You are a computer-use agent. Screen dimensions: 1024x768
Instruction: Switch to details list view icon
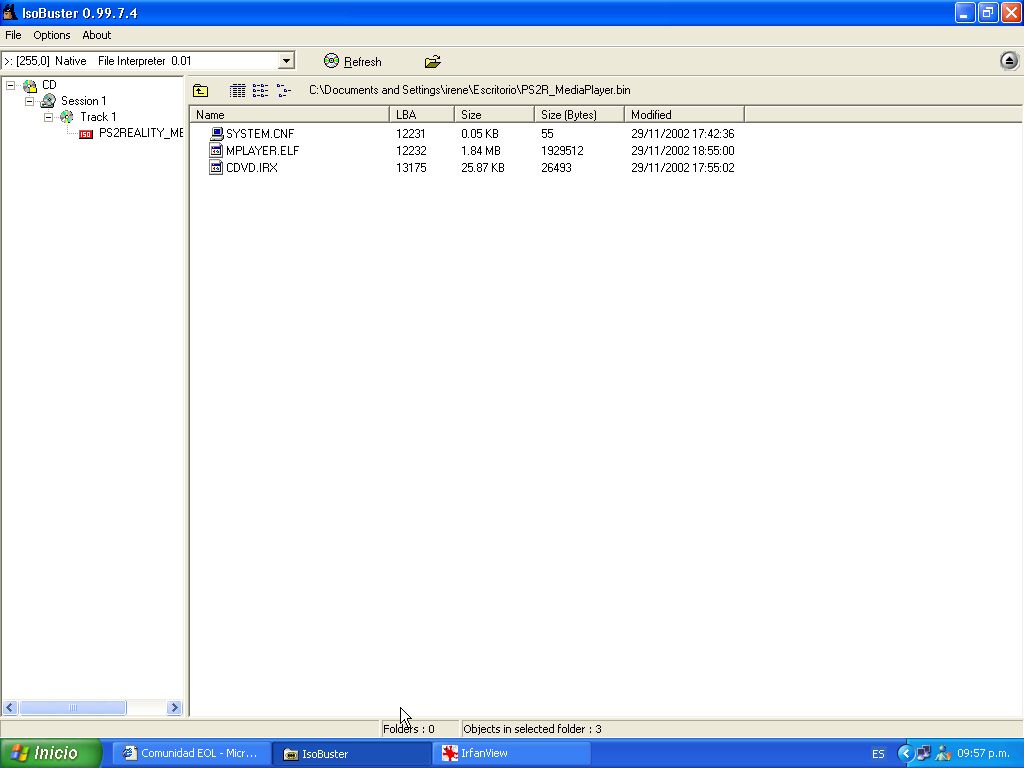(x=238, y=91)
